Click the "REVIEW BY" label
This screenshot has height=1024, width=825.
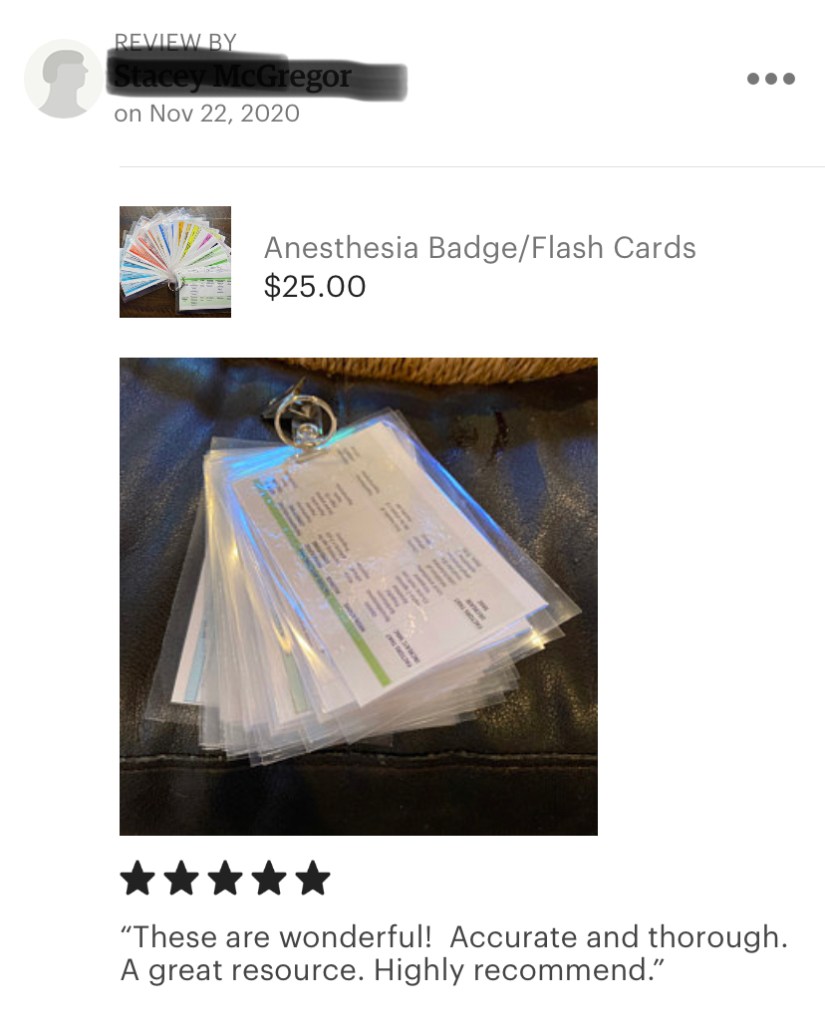coord(175,42)
